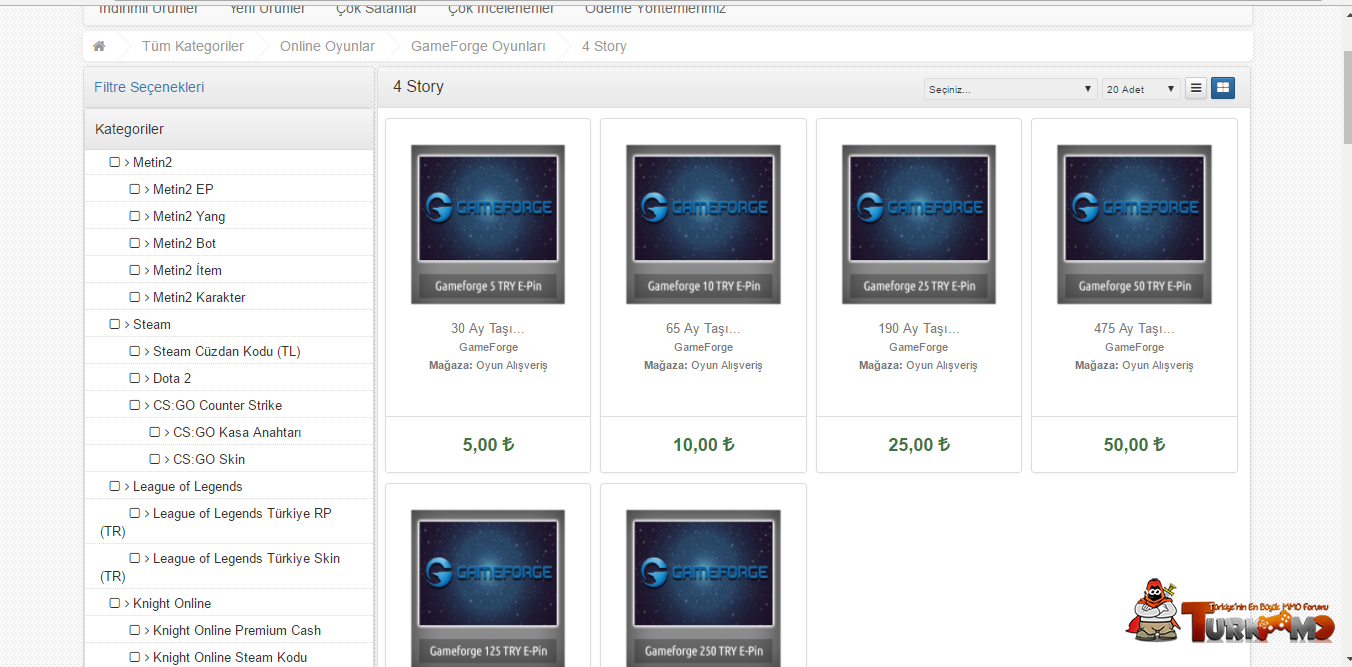Open the Gameforge 125 TRY E-Pin image
Image resolution: width=1352 pixels, height=667 pixels.
(x=488, y=588)
